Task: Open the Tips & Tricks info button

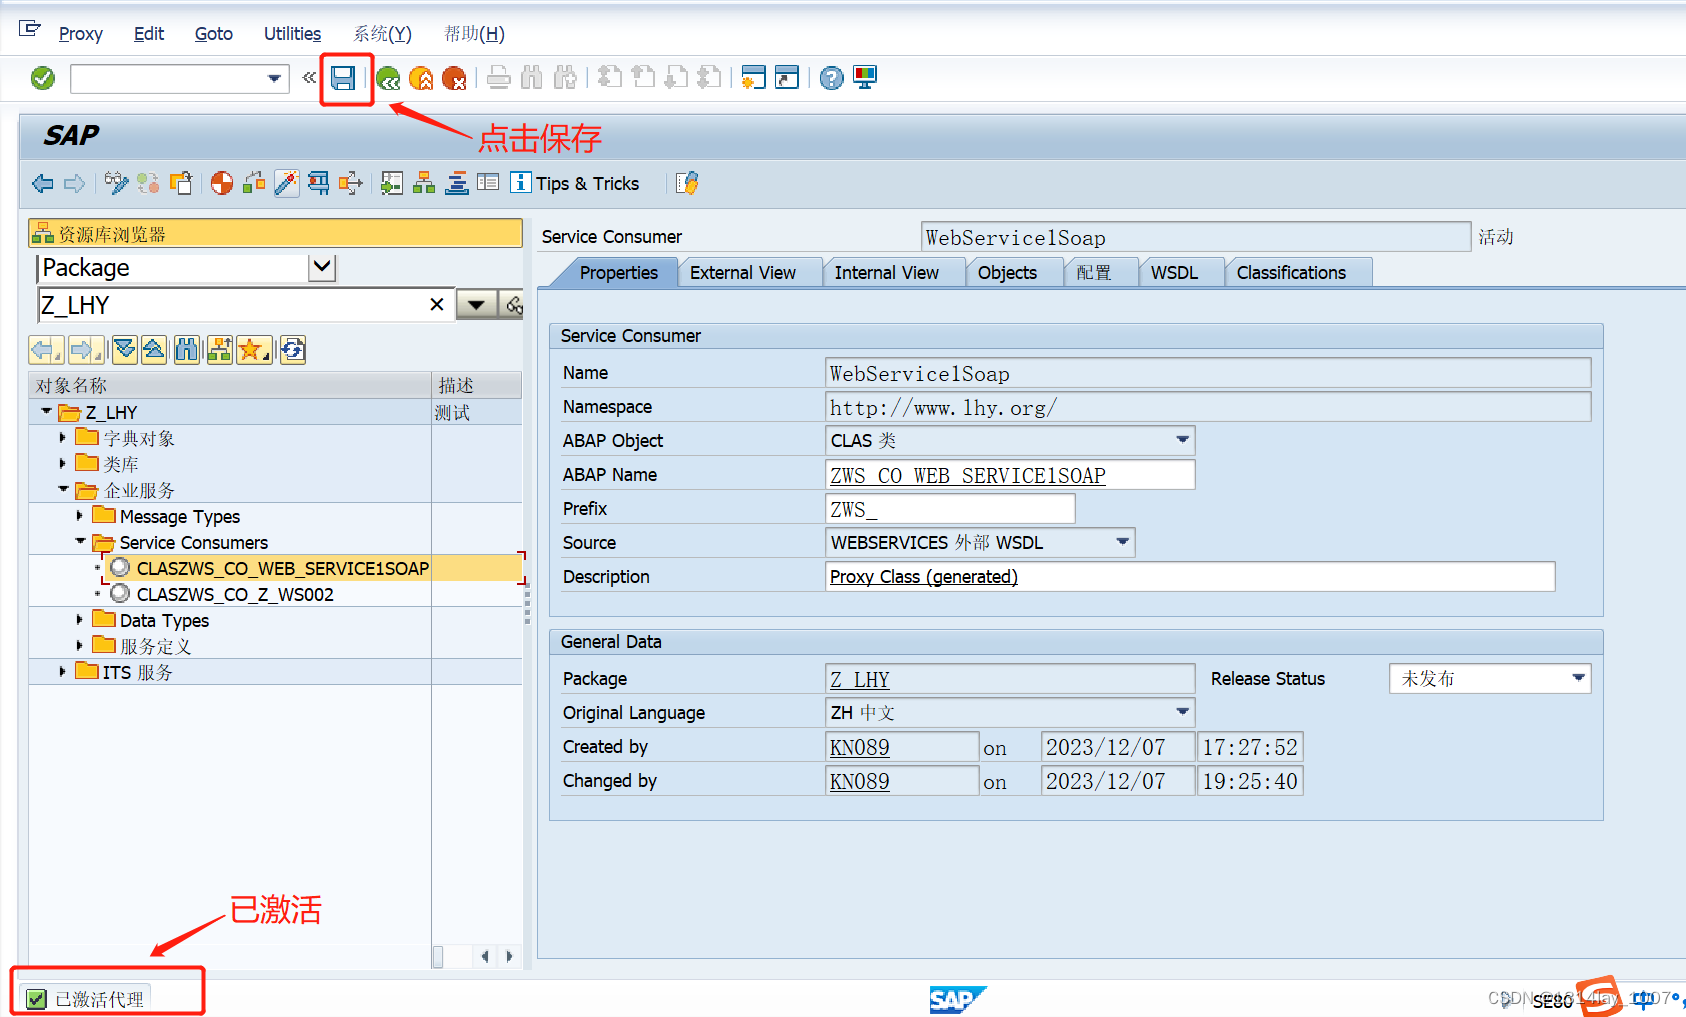Action: 575,183
